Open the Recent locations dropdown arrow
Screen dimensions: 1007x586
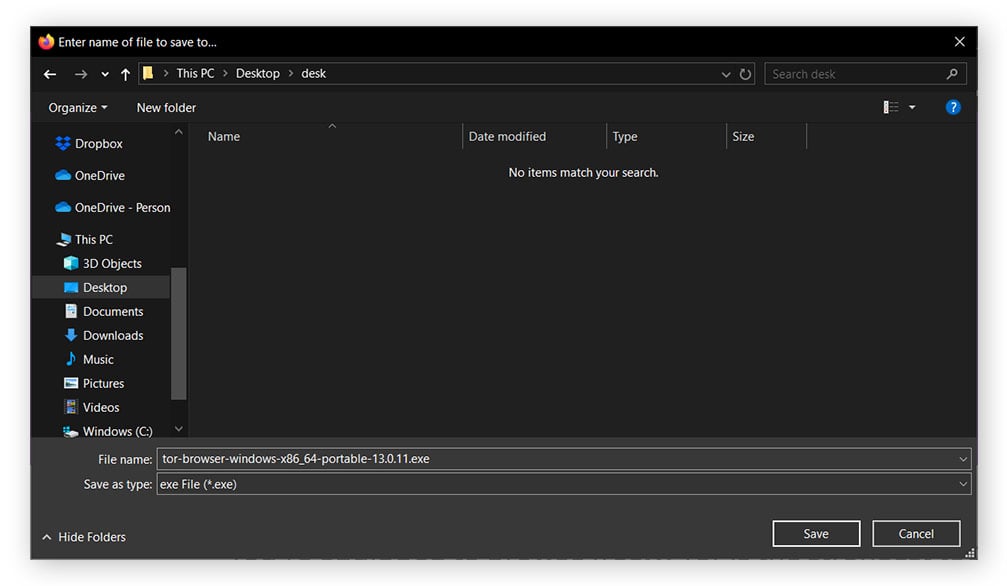point(105,74)
